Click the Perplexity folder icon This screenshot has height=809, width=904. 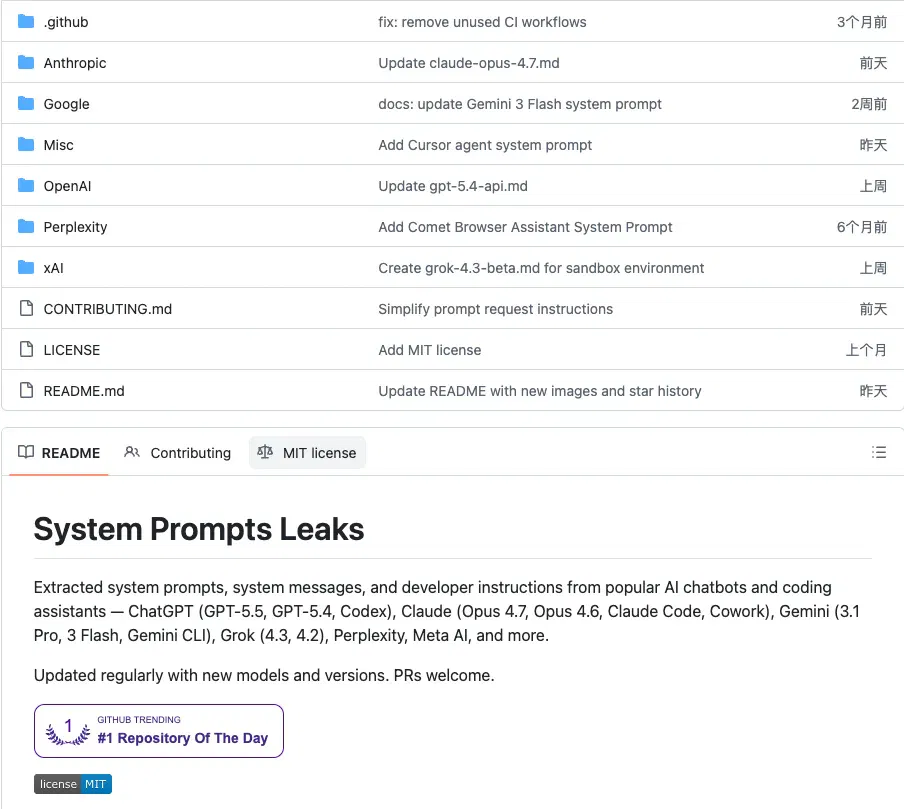[x=26, y=227]
